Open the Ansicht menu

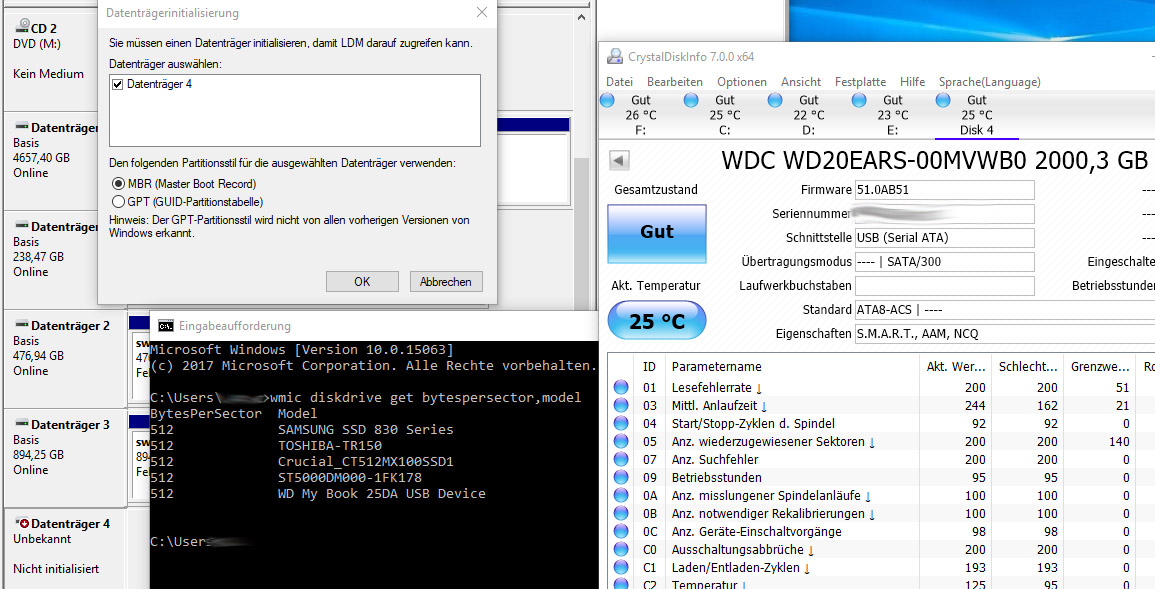(x=801, y=82)
